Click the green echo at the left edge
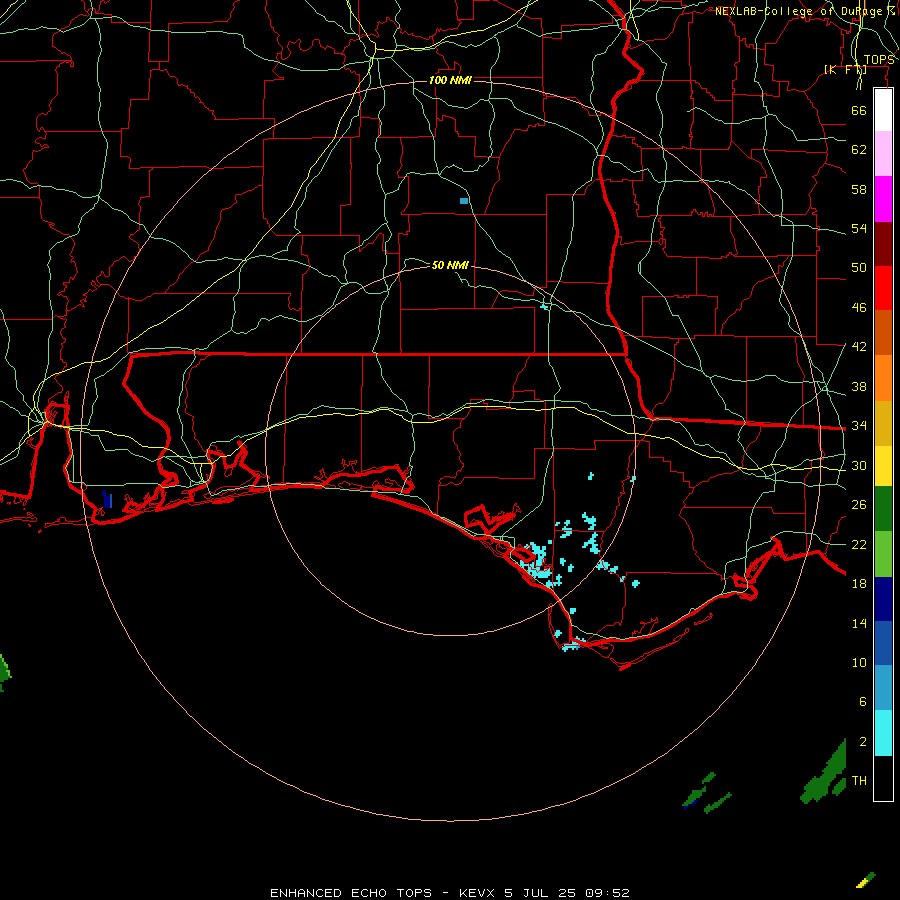The height and width of the screenshot is (900, 900). [x=4, y=672]
